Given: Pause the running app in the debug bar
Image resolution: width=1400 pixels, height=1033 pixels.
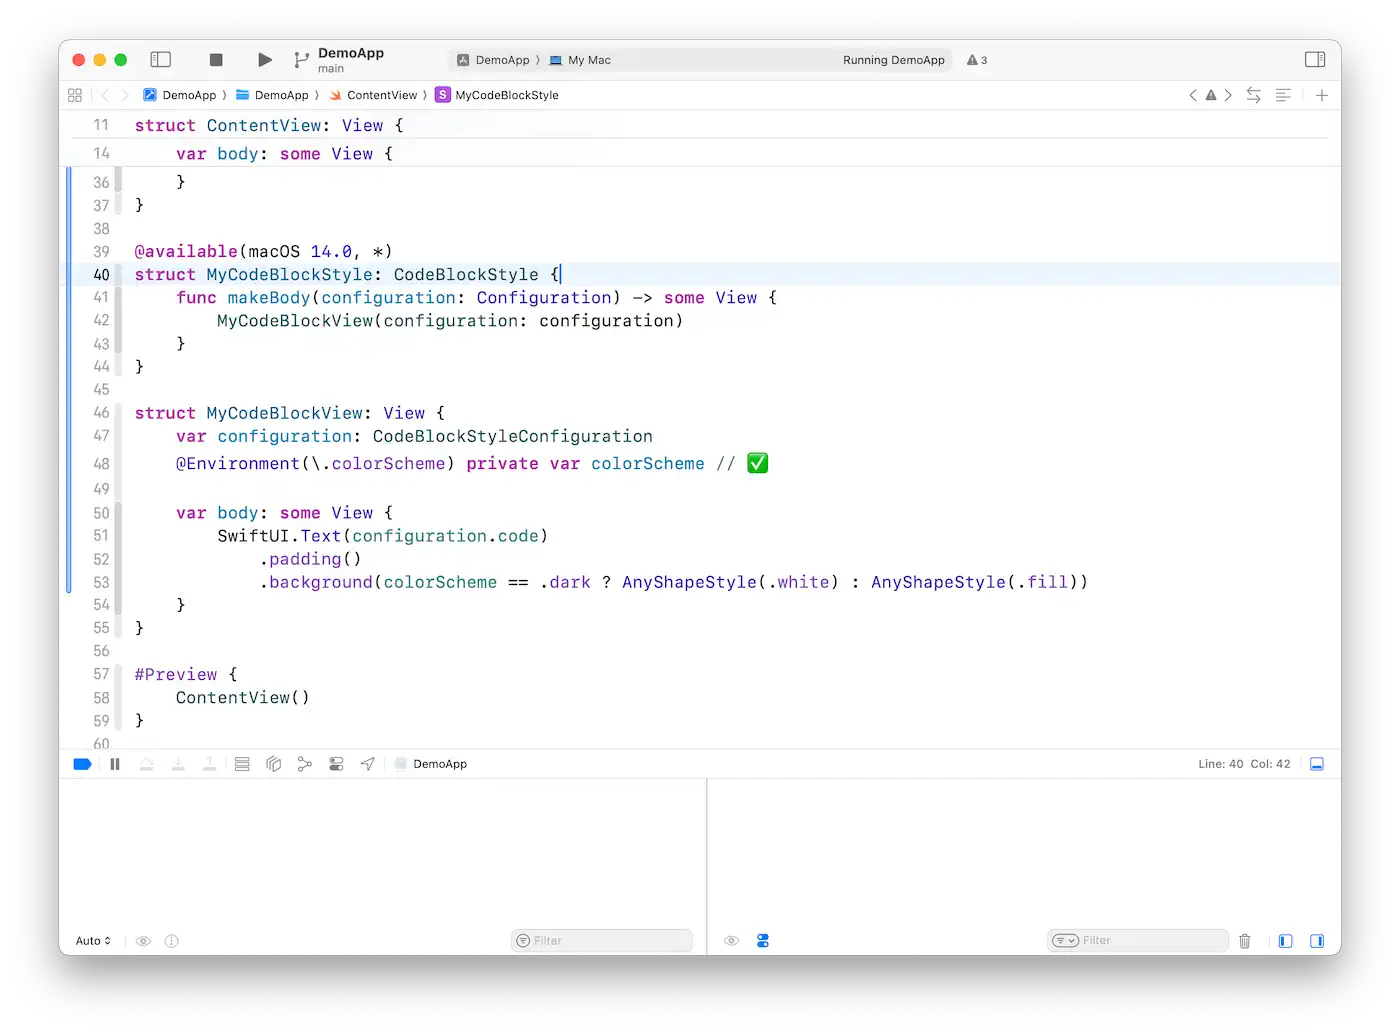Looking at the screenshot, I should (x=115, y=763).
